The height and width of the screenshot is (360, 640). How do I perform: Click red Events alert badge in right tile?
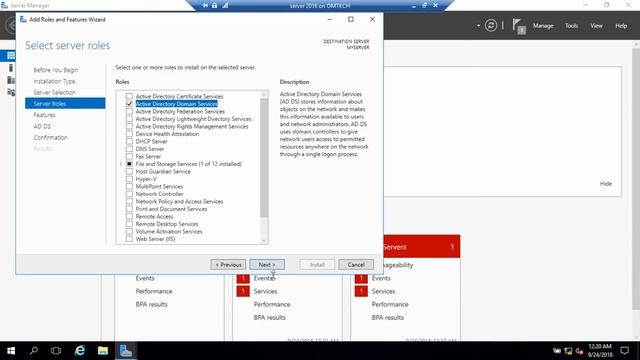tap(361, 278)
